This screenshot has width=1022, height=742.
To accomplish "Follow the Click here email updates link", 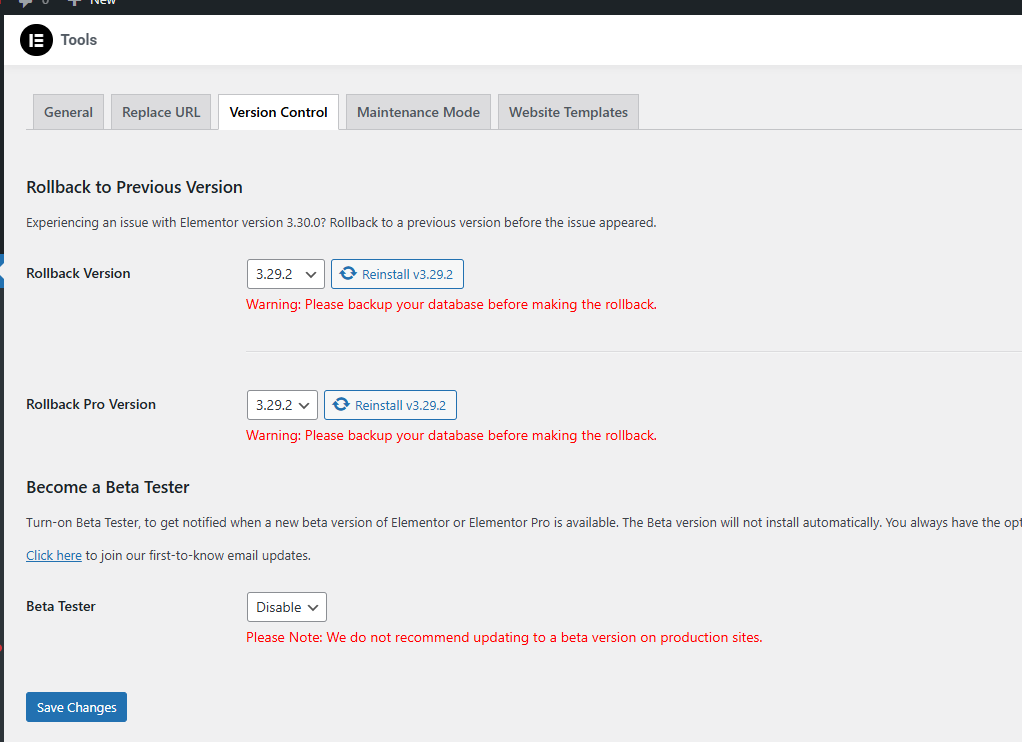I will [54, 556].
